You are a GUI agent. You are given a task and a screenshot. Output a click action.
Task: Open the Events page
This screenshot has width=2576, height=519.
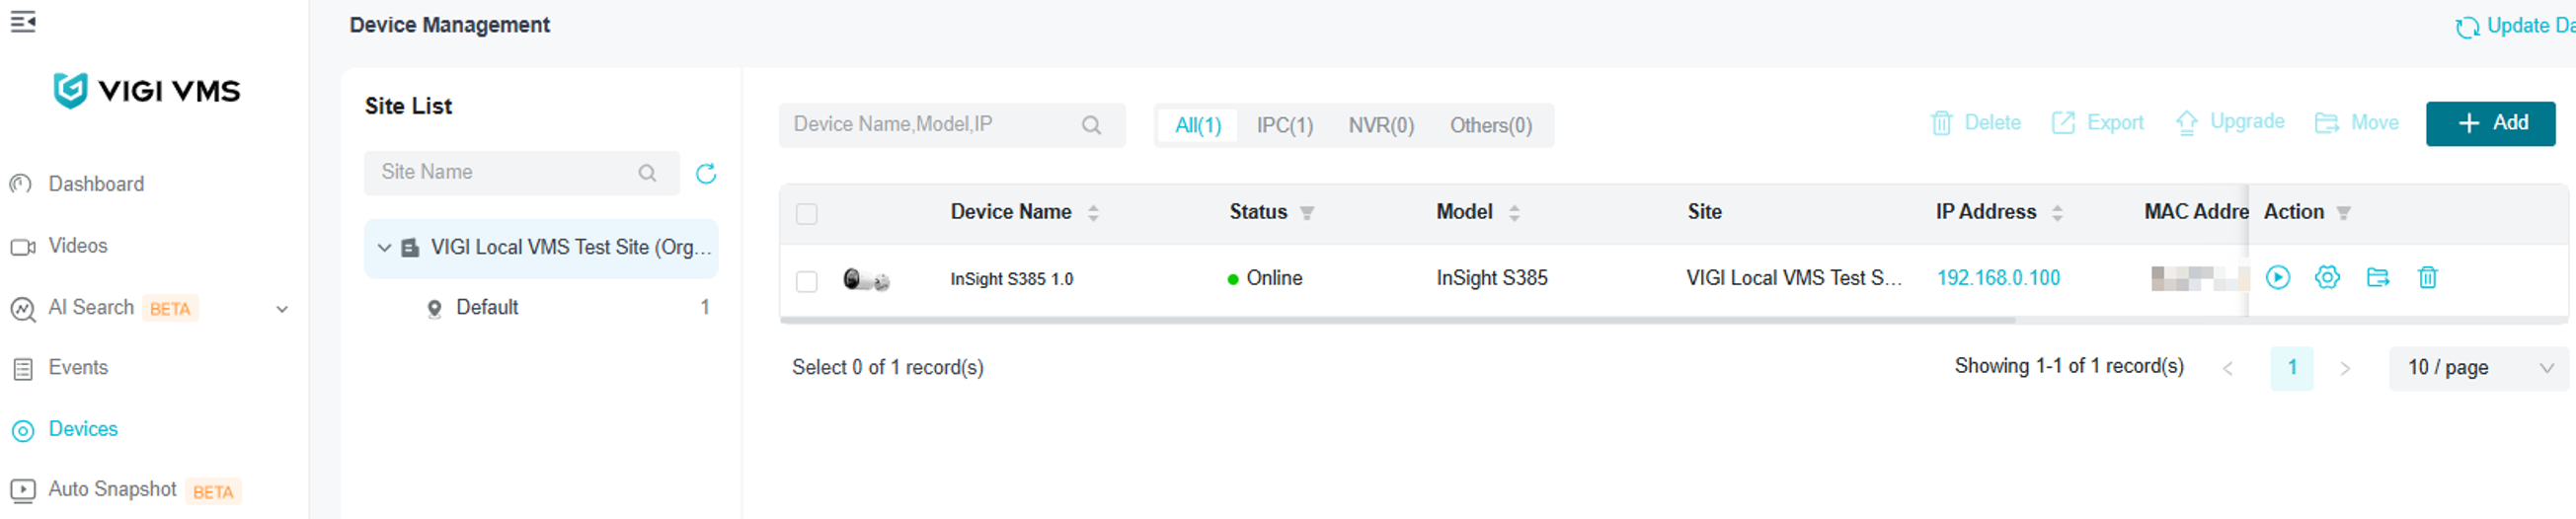coord(78,368)
